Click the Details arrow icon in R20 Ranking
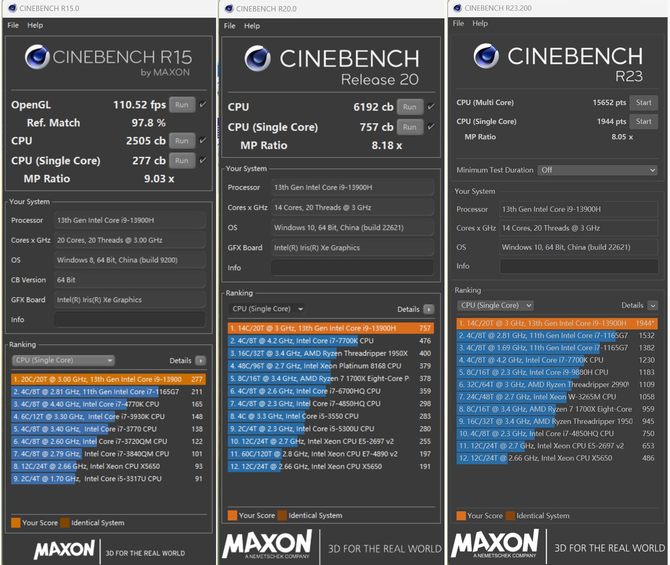Screen dimensions: 670x565 click(x=428, y=309)
